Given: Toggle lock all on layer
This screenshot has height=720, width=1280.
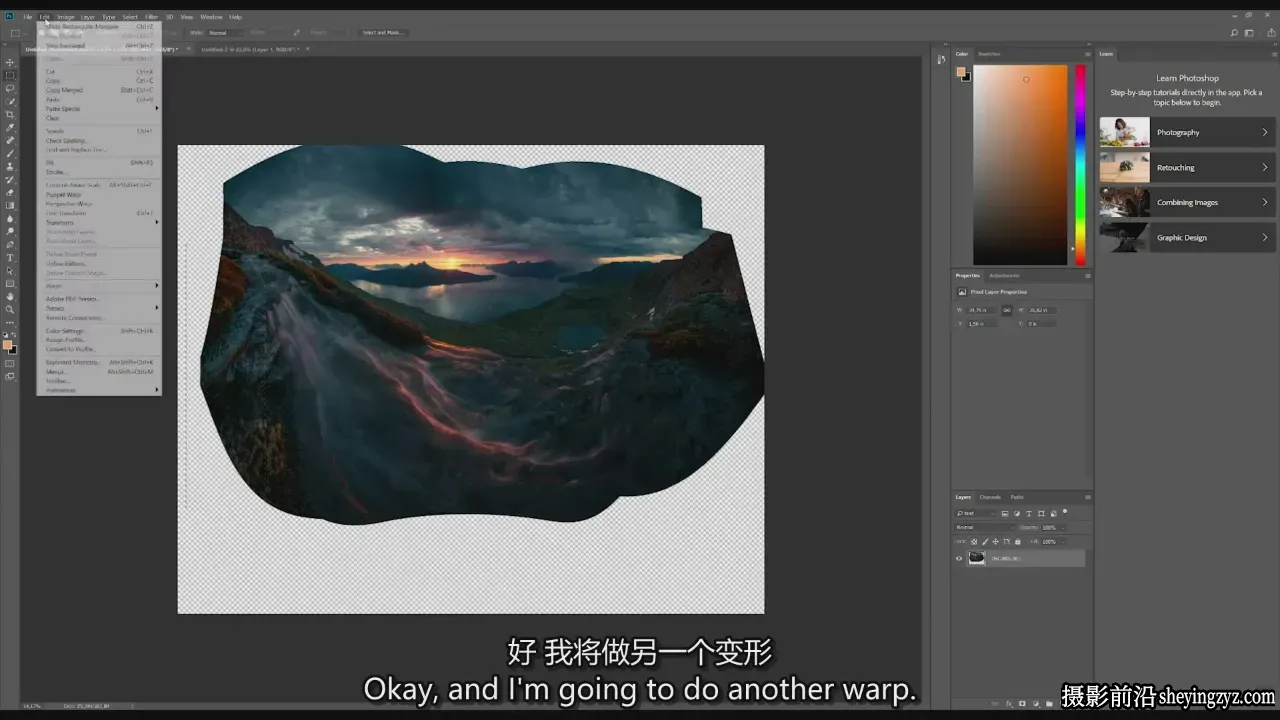Looking at the screenshot, I should pos(1018,541).
